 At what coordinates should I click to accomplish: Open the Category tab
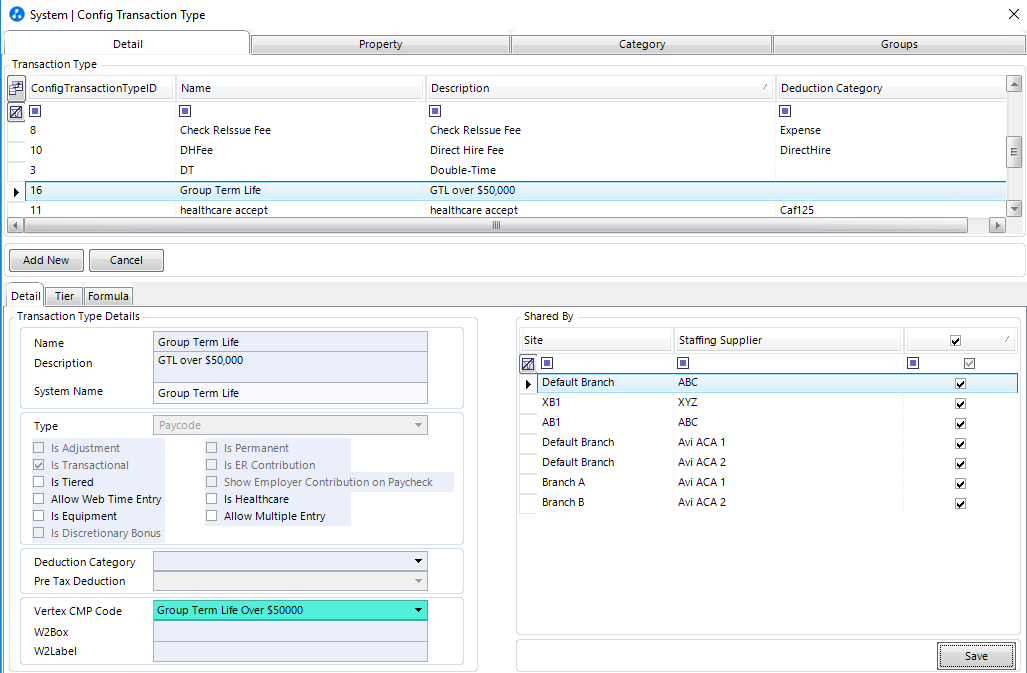pyautogui.click(x=642, y=44)
